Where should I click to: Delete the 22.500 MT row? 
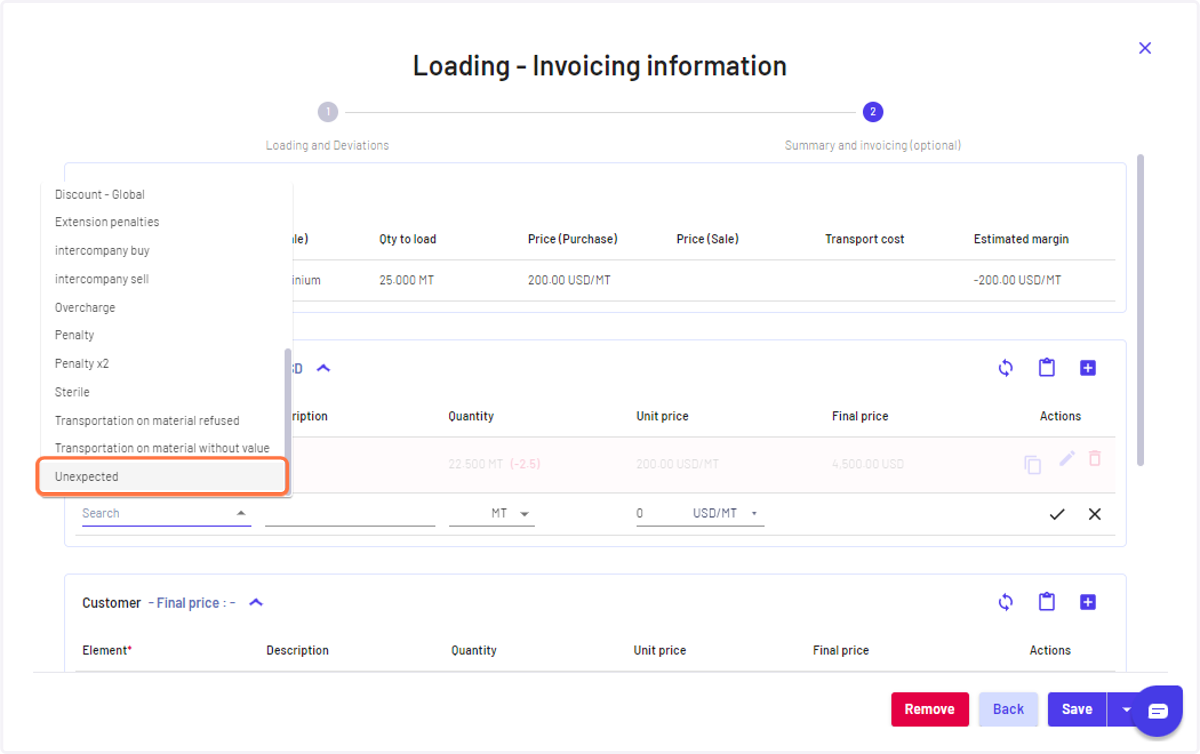(1095, 458)
